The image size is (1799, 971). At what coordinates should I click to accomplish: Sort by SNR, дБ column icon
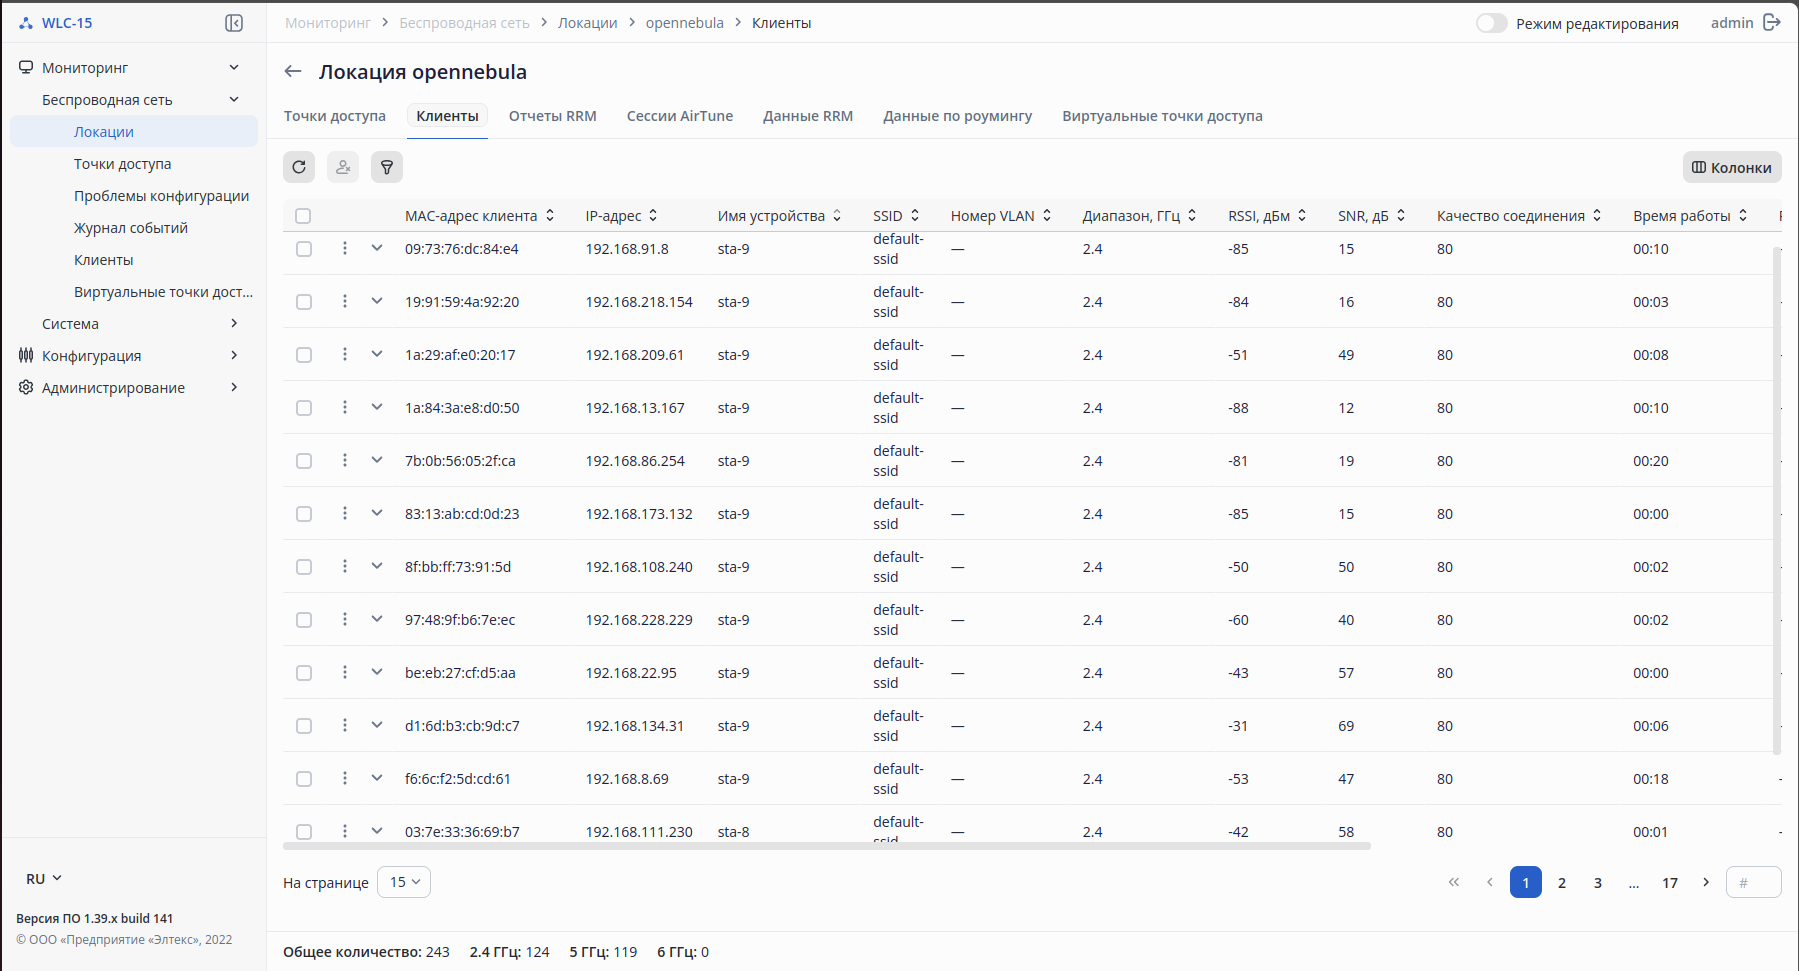(1401, 215)
